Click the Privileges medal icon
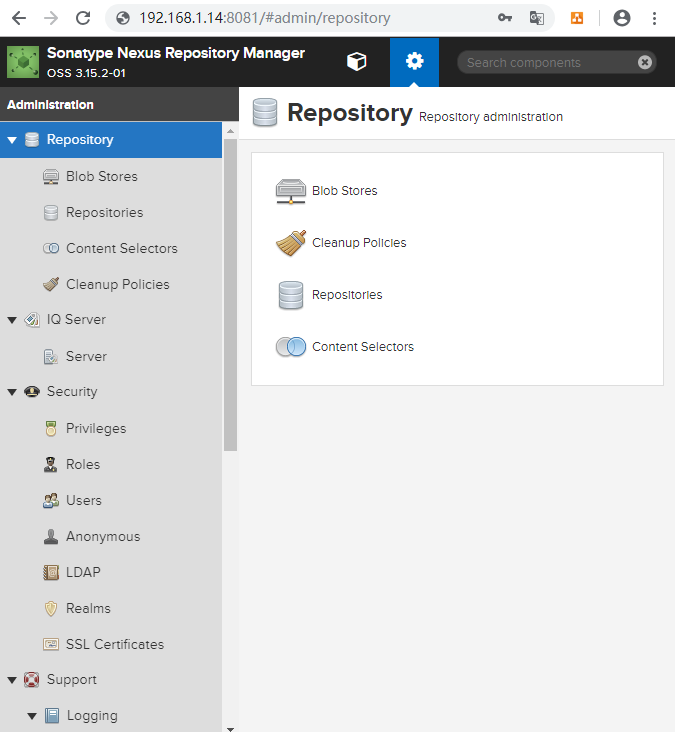The height and width of the screenshot is (732, 675). coord(51,428)
